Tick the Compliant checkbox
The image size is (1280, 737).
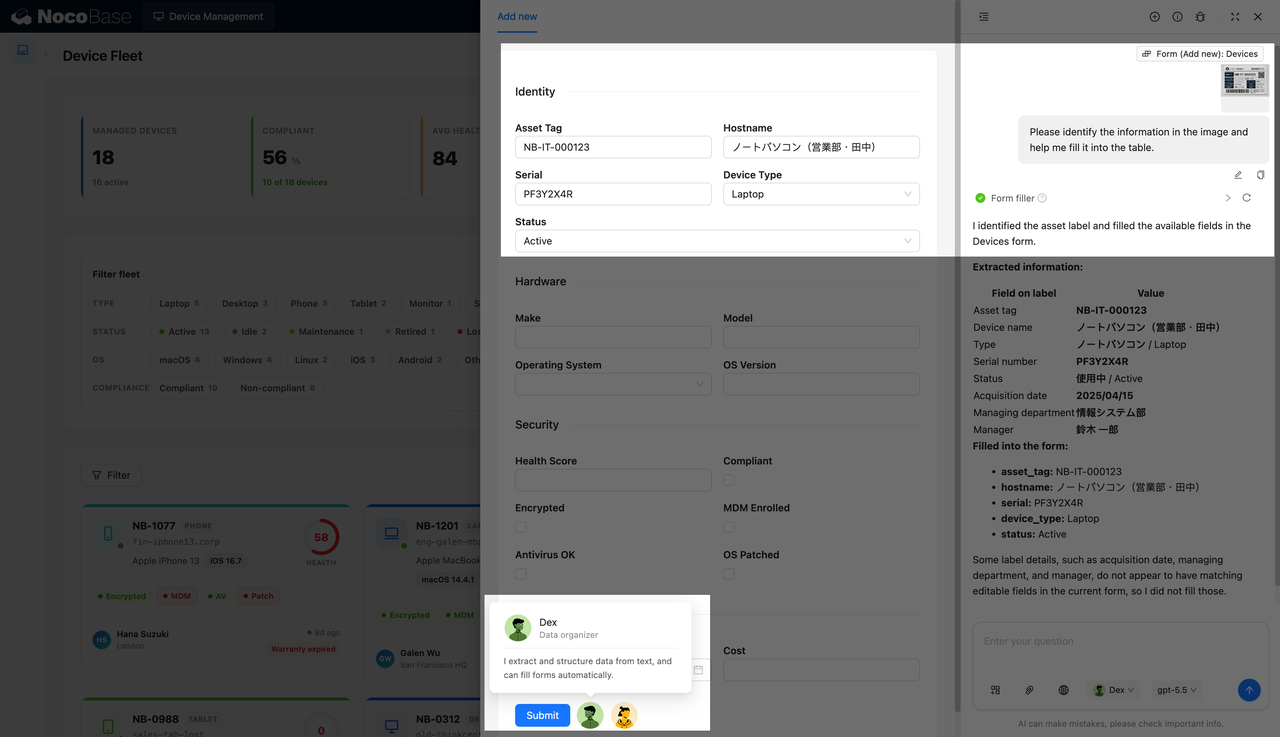point(729,480)
